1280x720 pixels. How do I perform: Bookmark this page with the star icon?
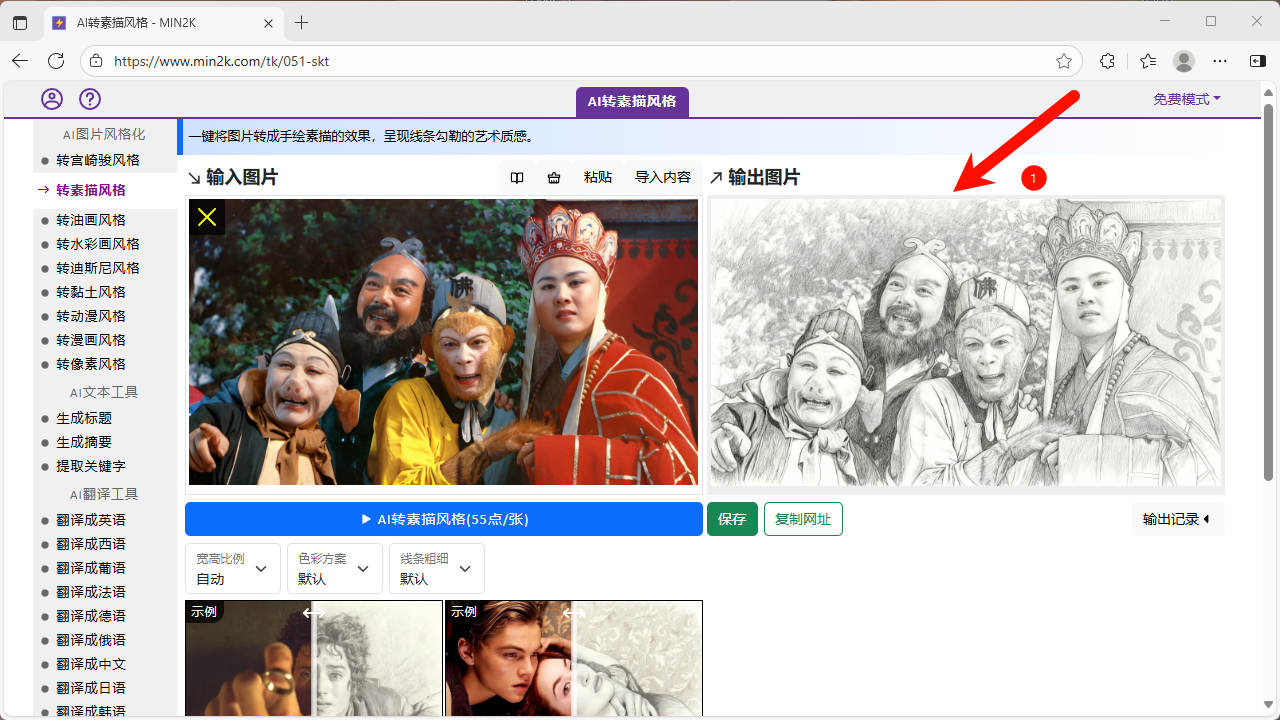coord(1064,61)
